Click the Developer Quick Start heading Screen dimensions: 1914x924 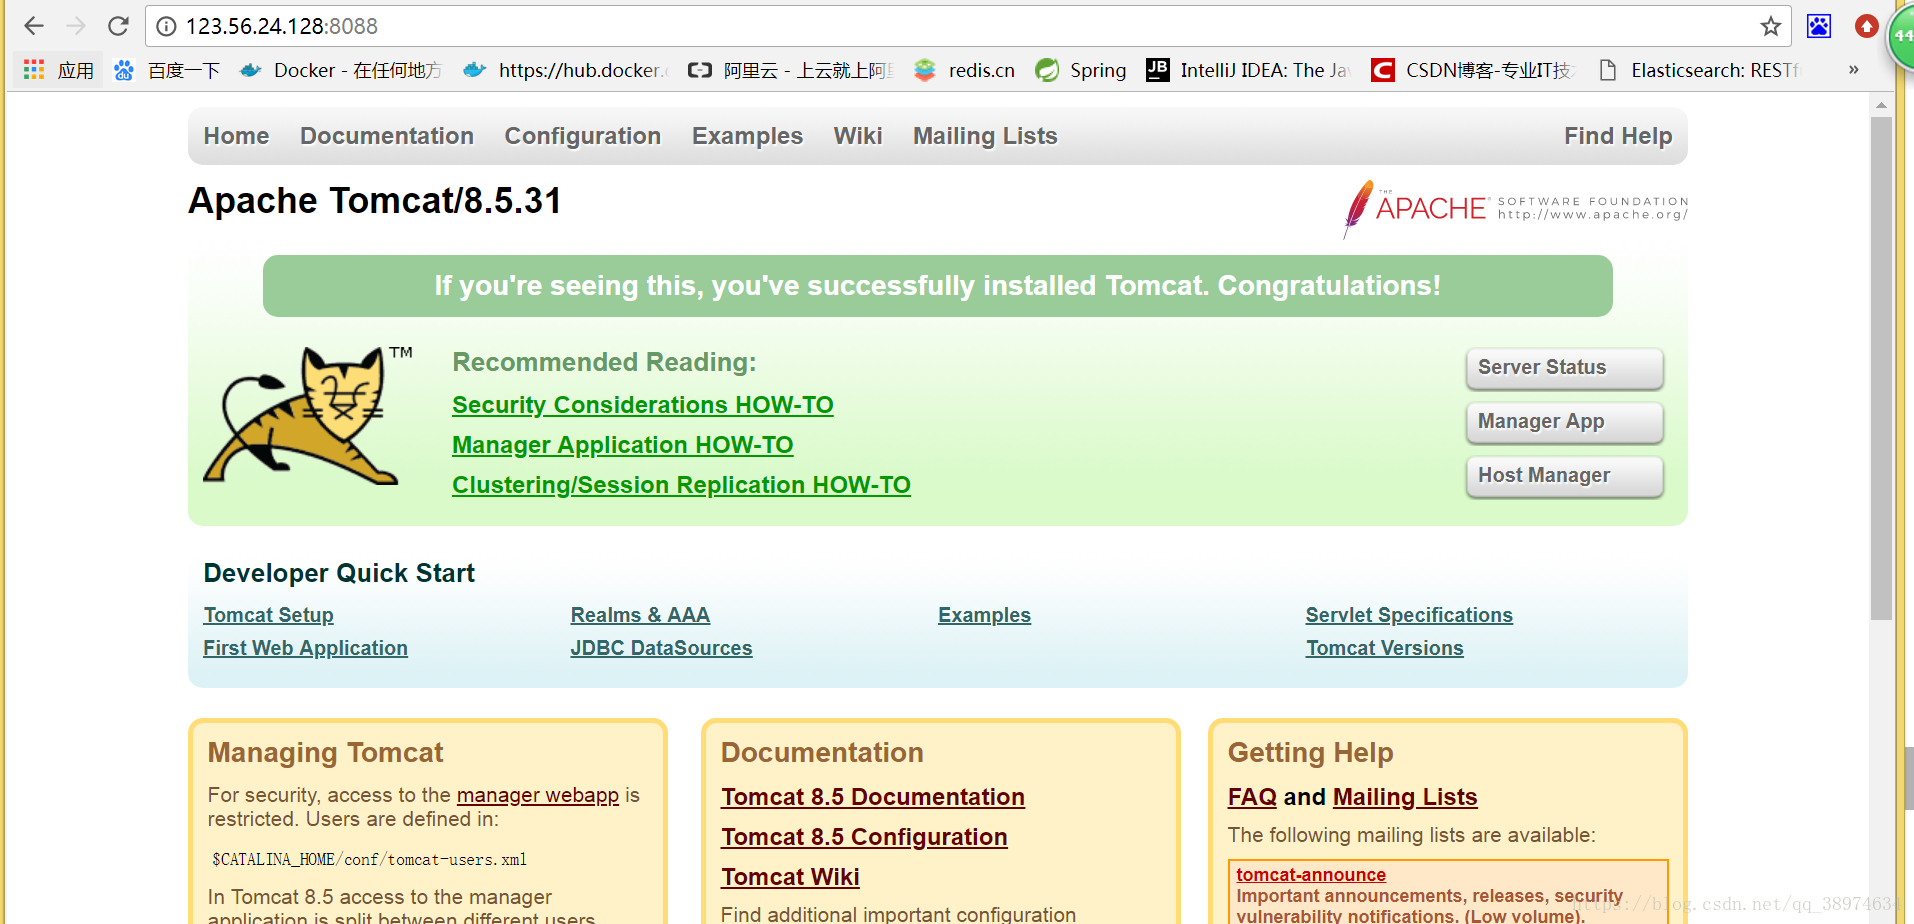tap(339, 573)
